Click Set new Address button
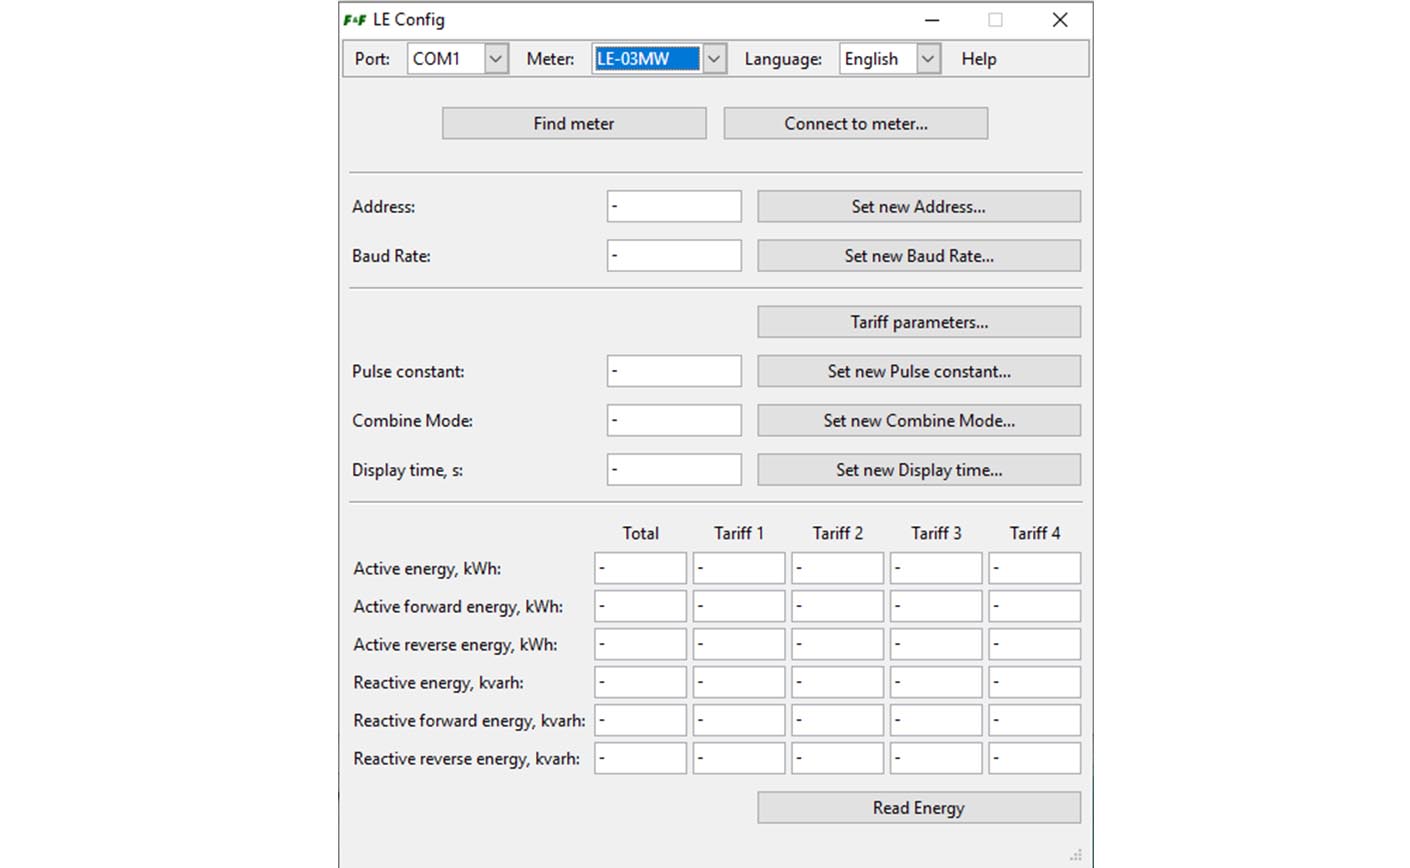 [918, 207]
